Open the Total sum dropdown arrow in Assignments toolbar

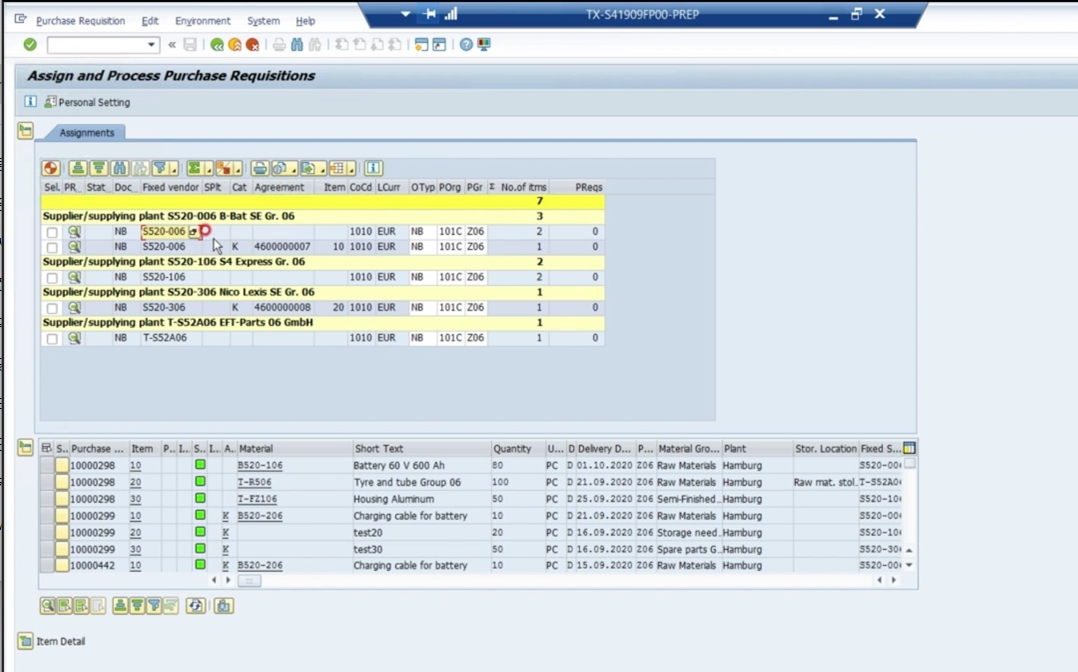click(208, 169)
